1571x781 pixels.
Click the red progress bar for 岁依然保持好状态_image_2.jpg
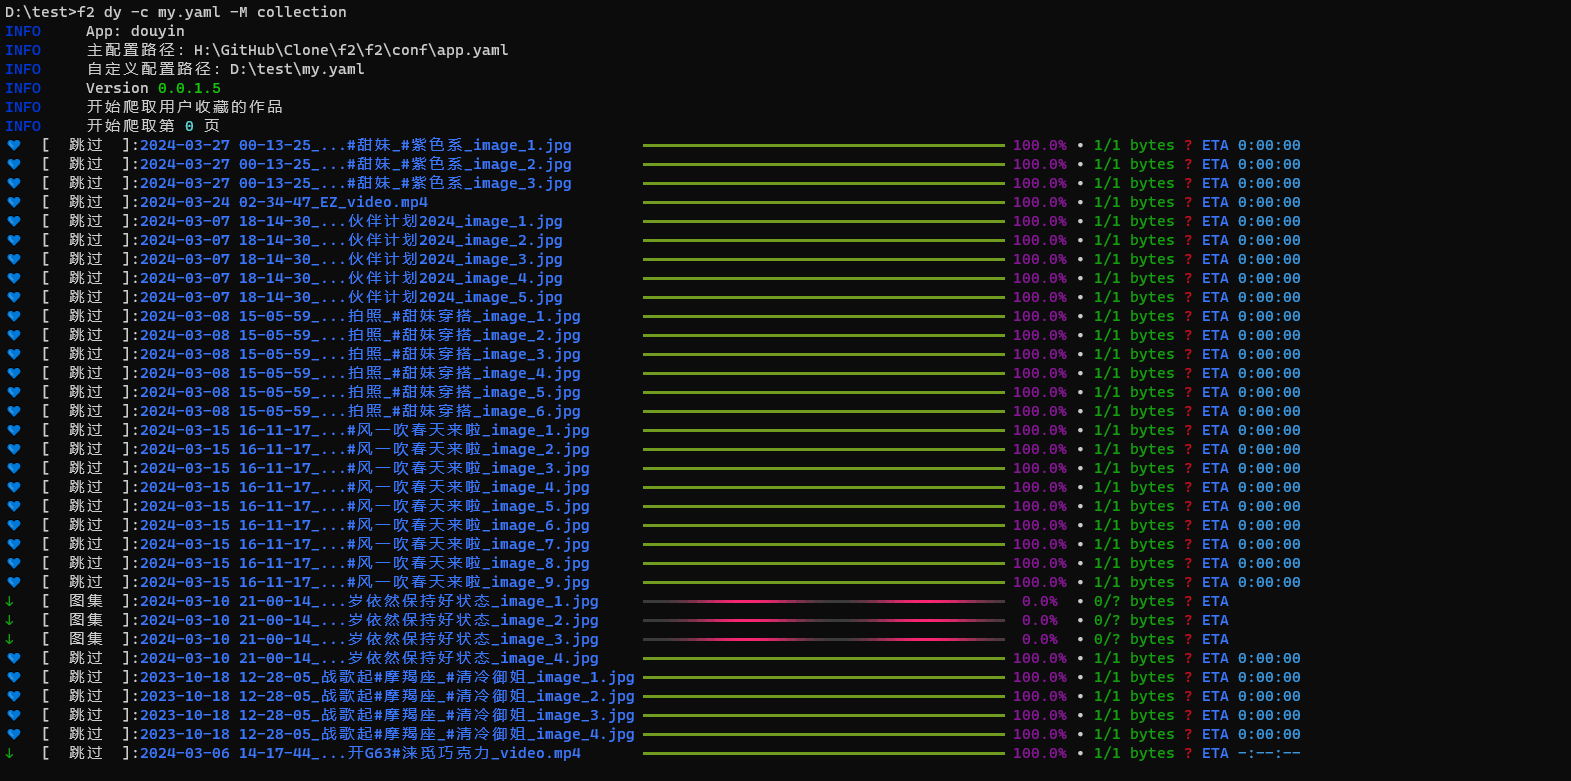point(823,620)
